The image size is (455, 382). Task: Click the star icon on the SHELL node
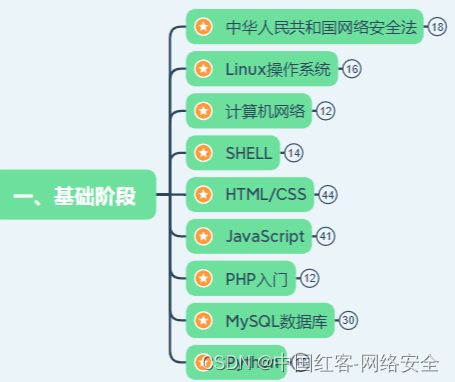coord(203,153)
